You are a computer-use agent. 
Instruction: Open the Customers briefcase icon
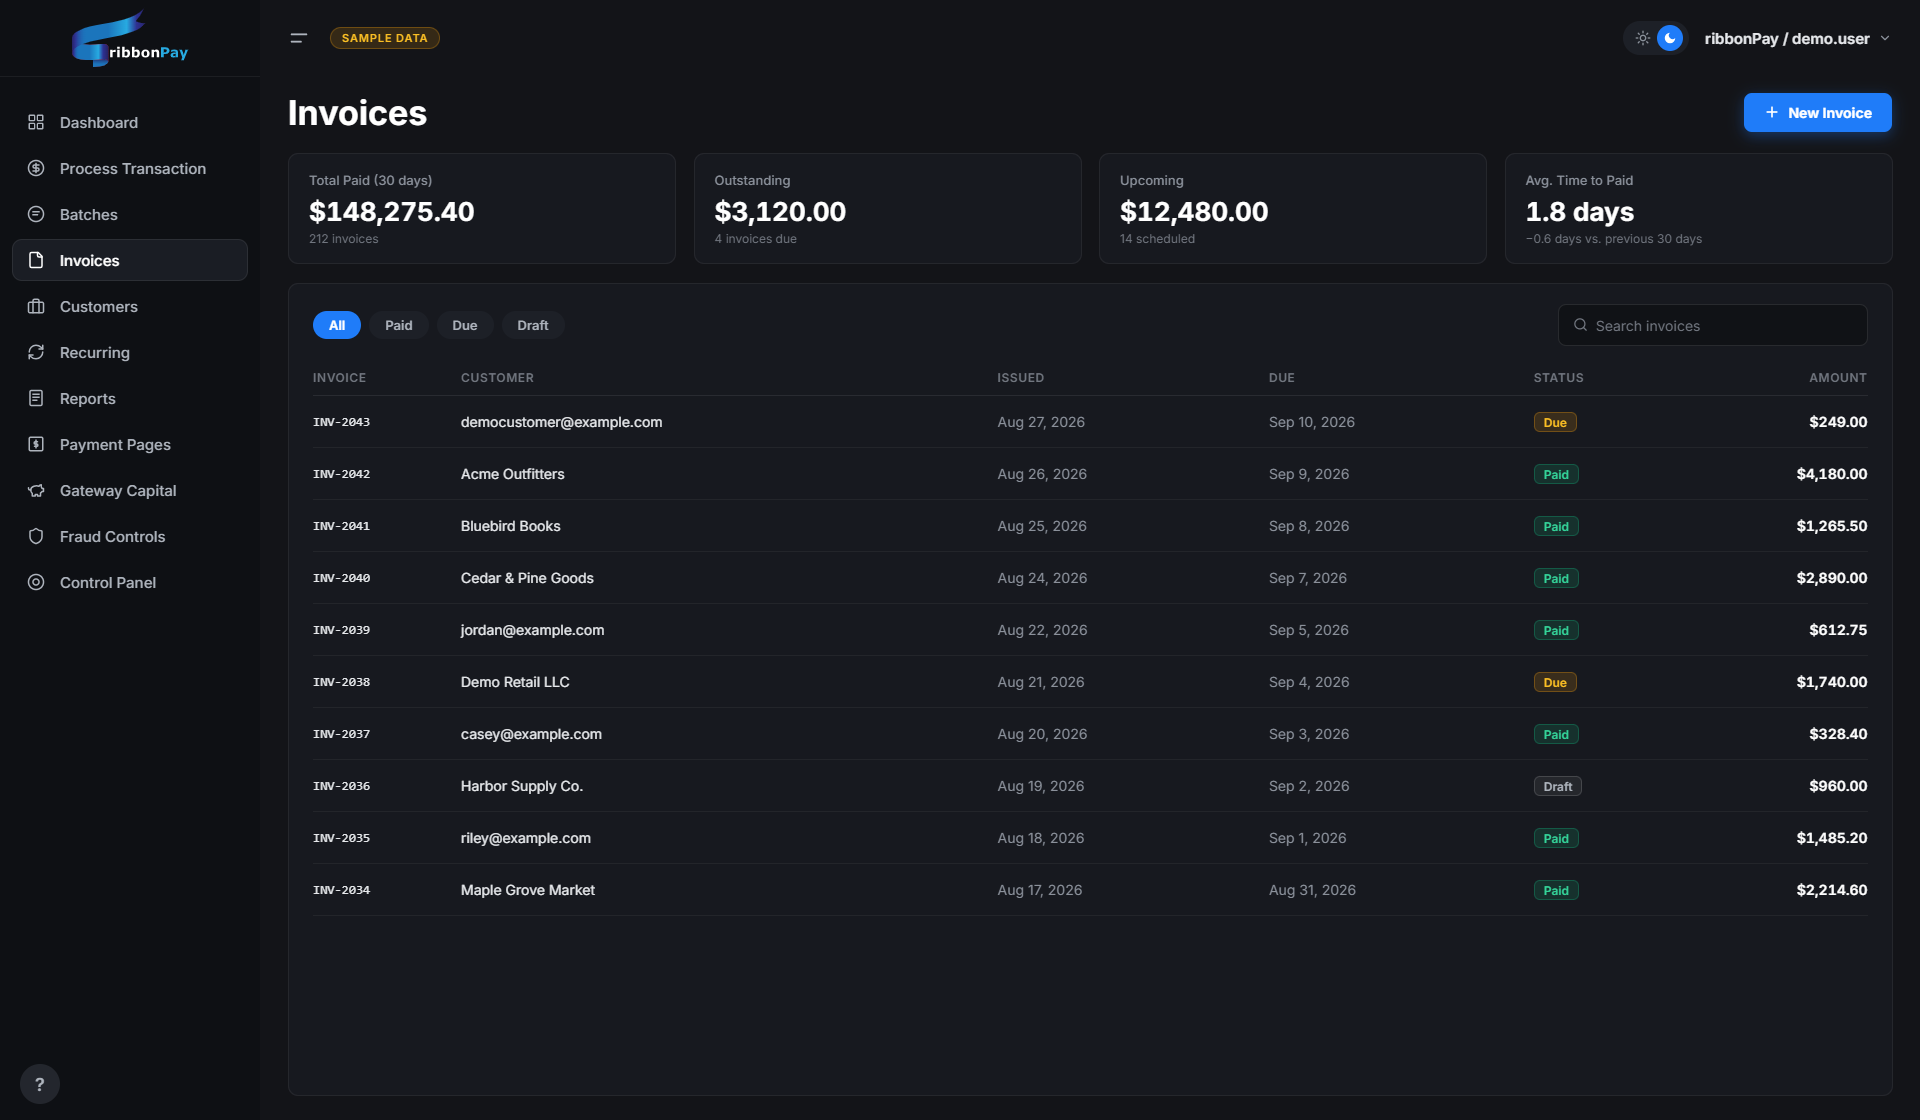pos(36,306)
